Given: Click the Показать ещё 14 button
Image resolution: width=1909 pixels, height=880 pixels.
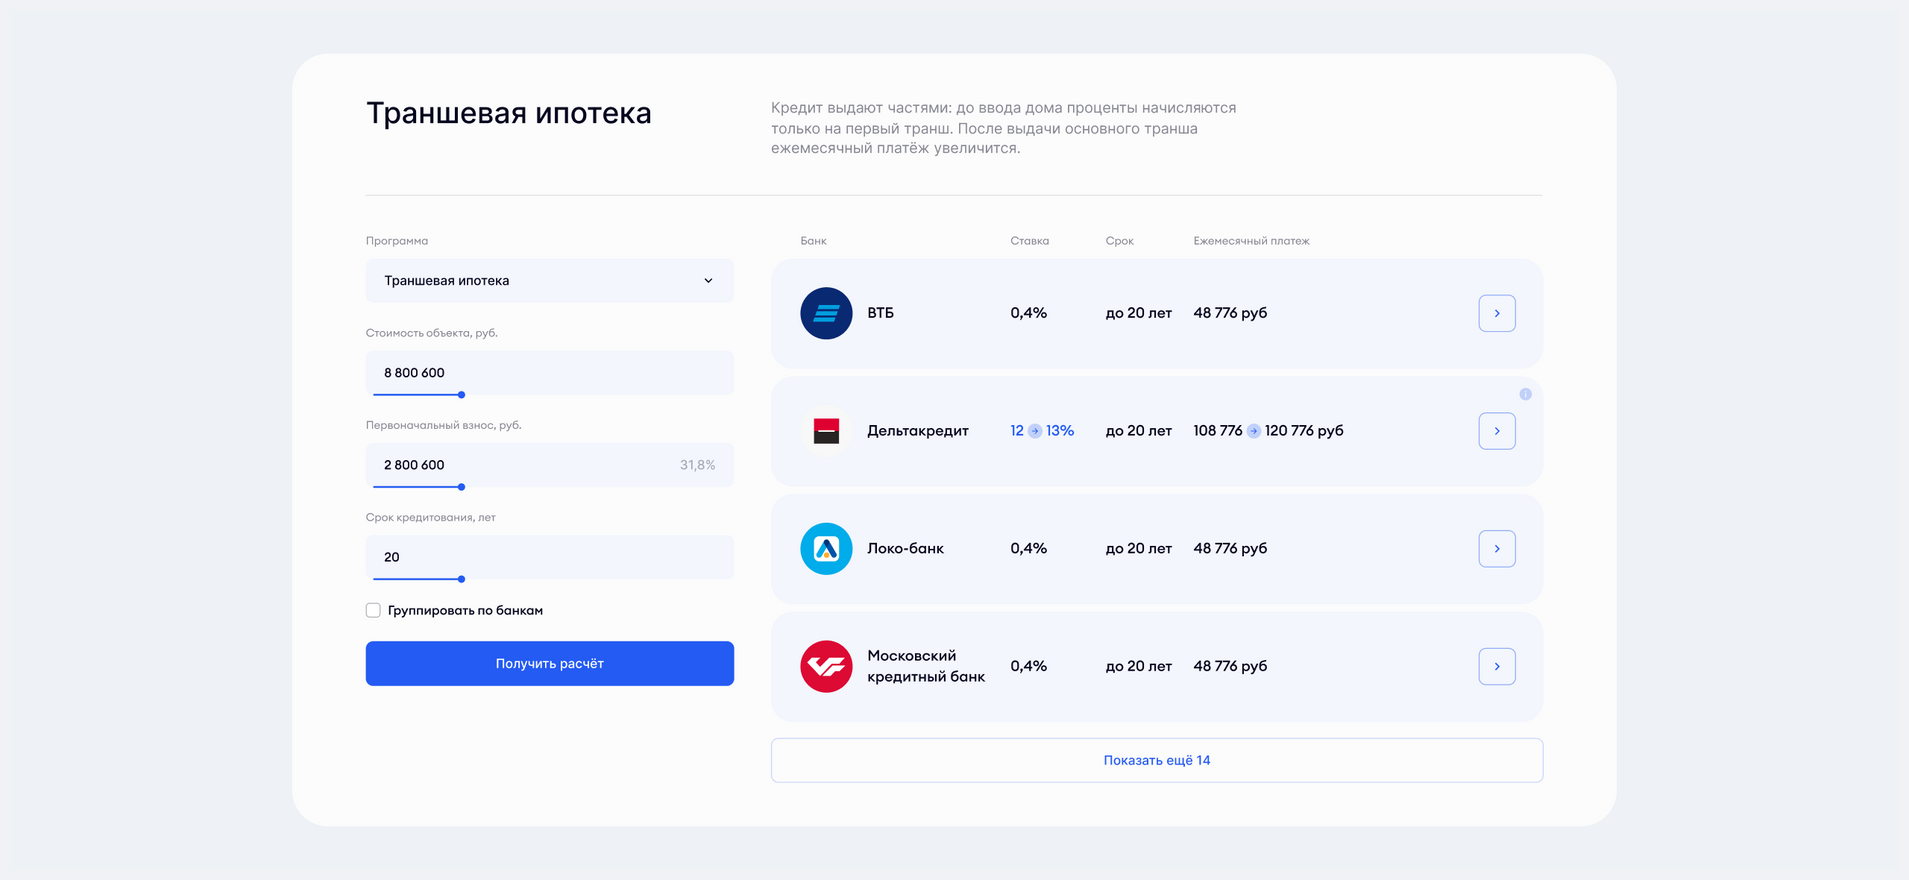Looking at the screenshot, I should coord(1157,760).
